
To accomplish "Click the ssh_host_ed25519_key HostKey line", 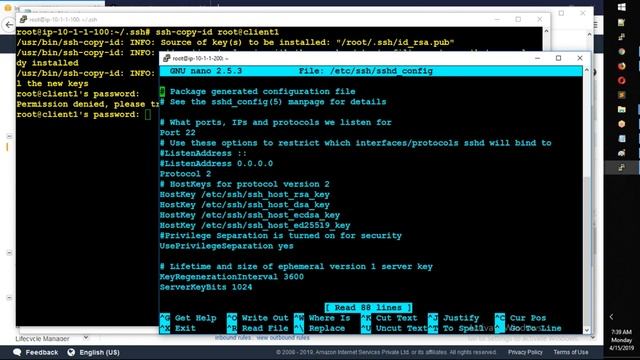I will pyautogui.click(x=255, y=225).
